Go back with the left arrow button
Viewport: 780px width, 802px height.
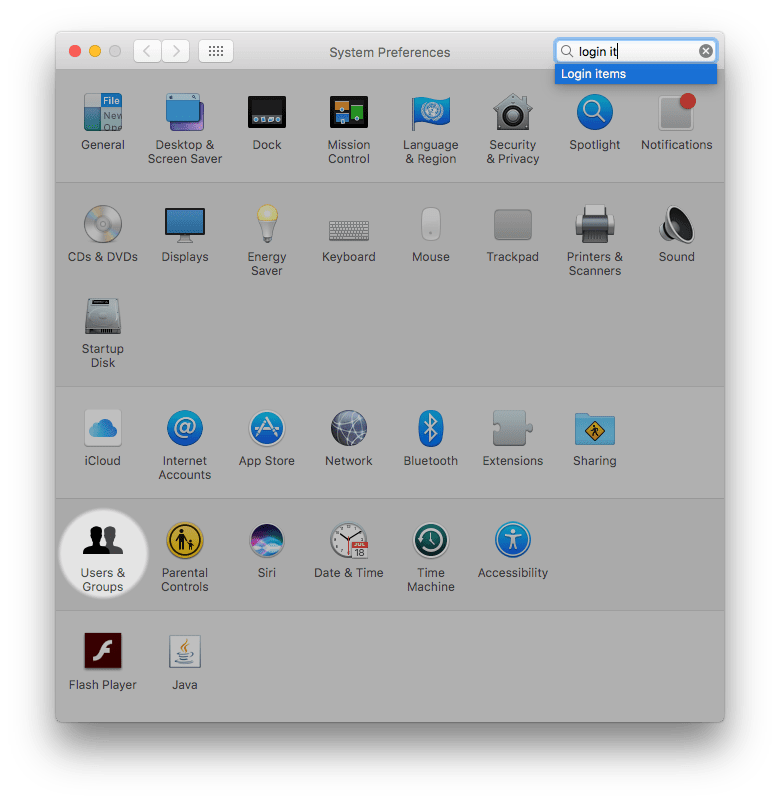147,51
